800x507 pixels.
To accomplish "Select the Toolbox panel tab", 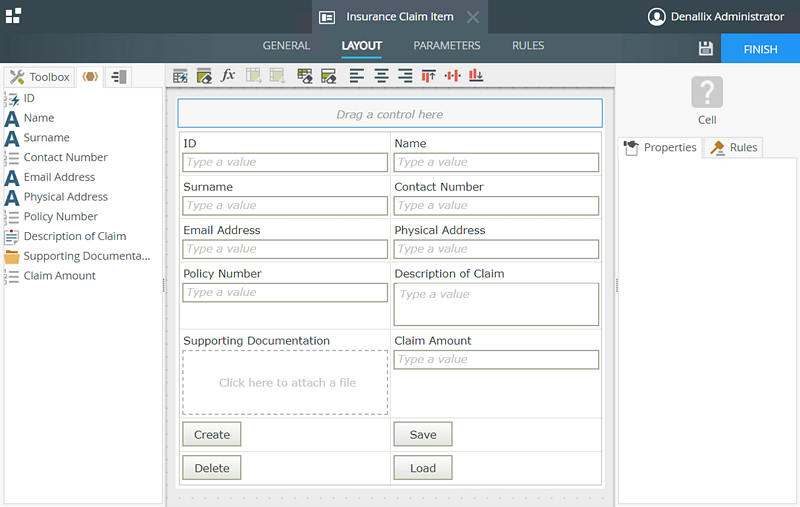I will (x=40, y=77).
